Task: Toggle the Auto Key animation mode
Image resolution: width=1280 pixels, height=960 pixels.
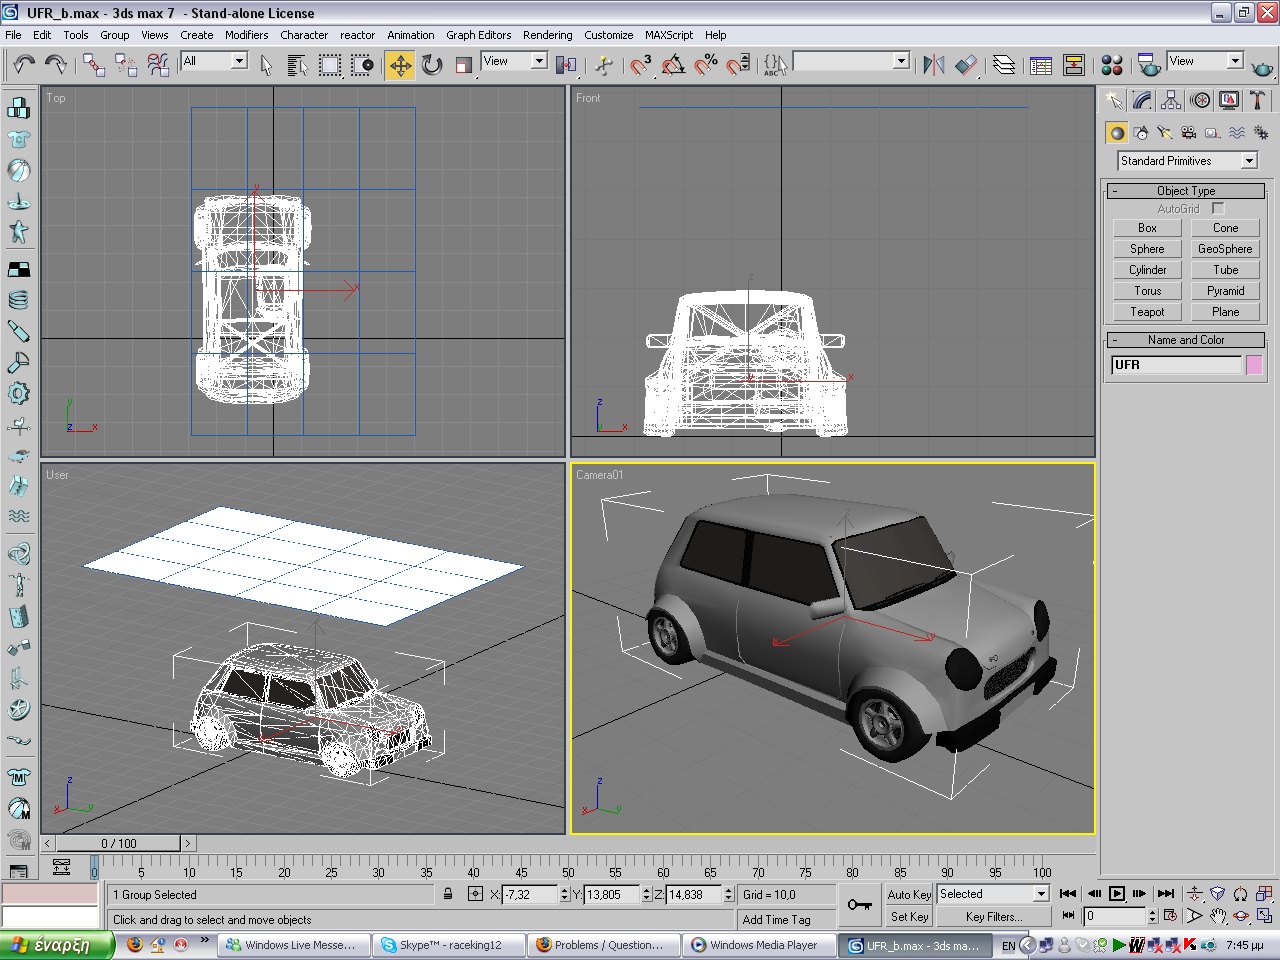Action: (x=908, y=895)
